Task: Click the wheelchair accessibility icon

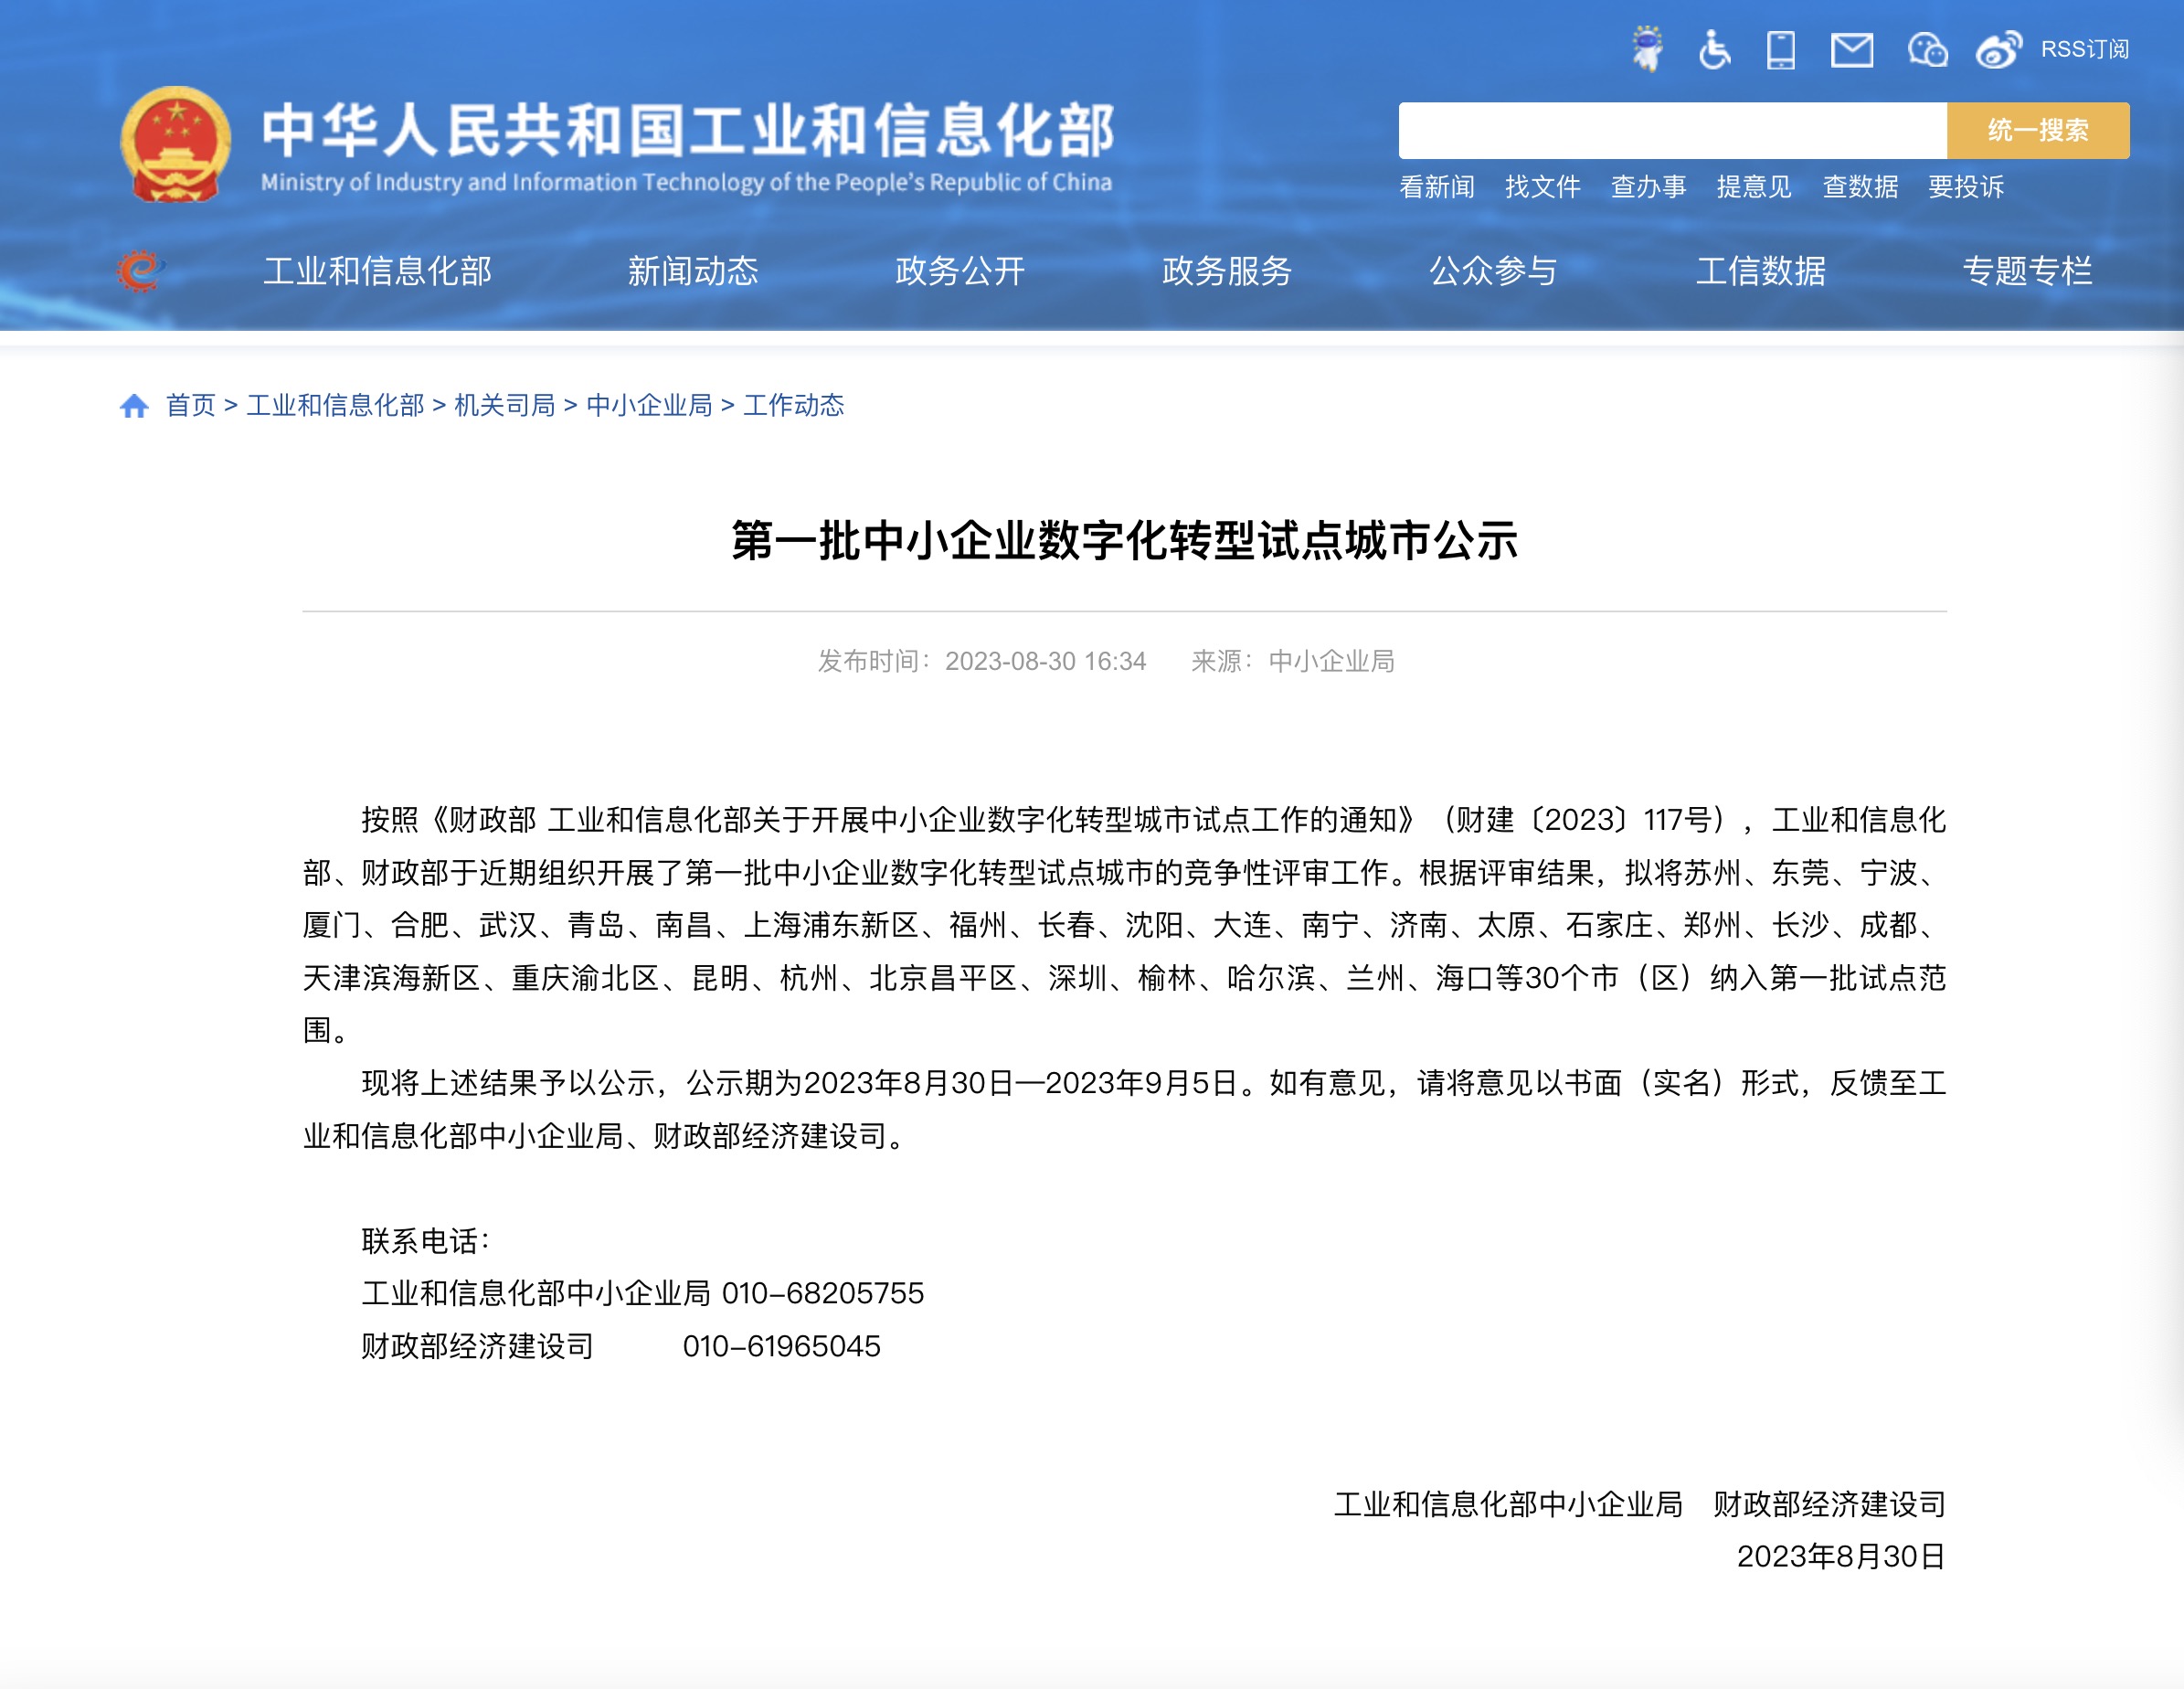Action: click(x=1714, y=49)
